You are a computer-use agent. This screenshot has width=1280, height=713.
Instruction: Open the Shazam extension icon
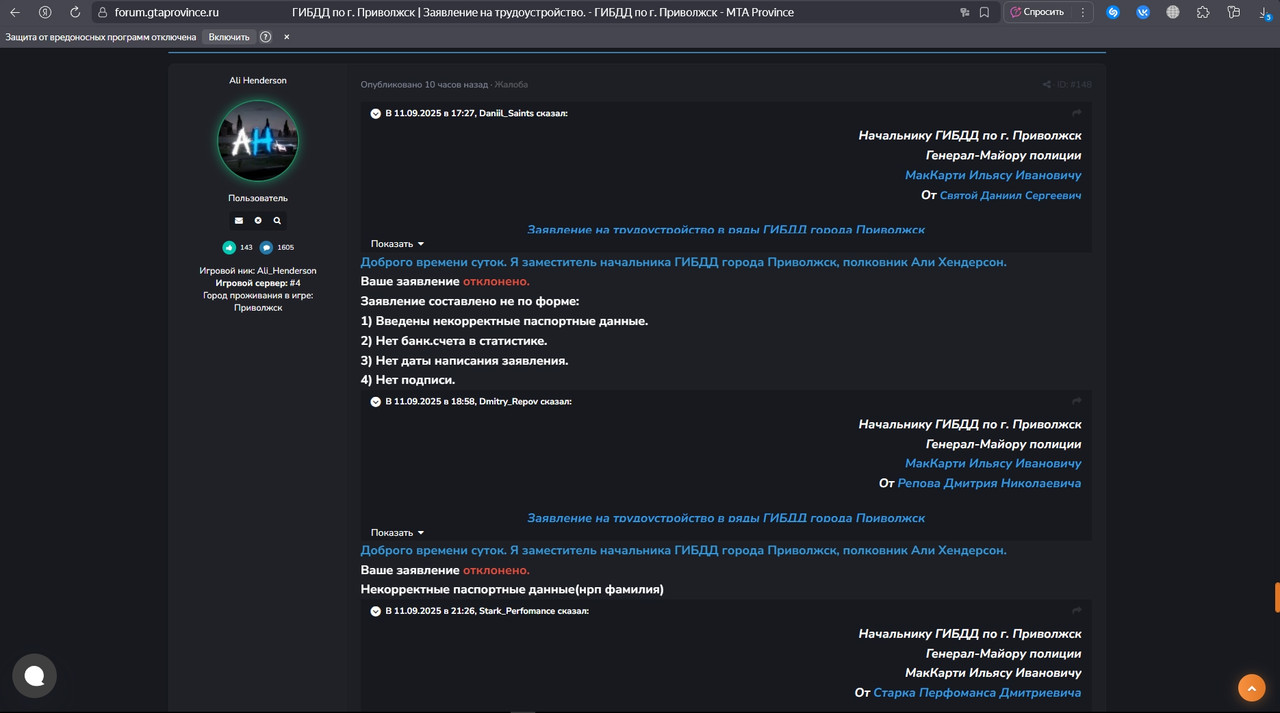tap(1113, 12)
